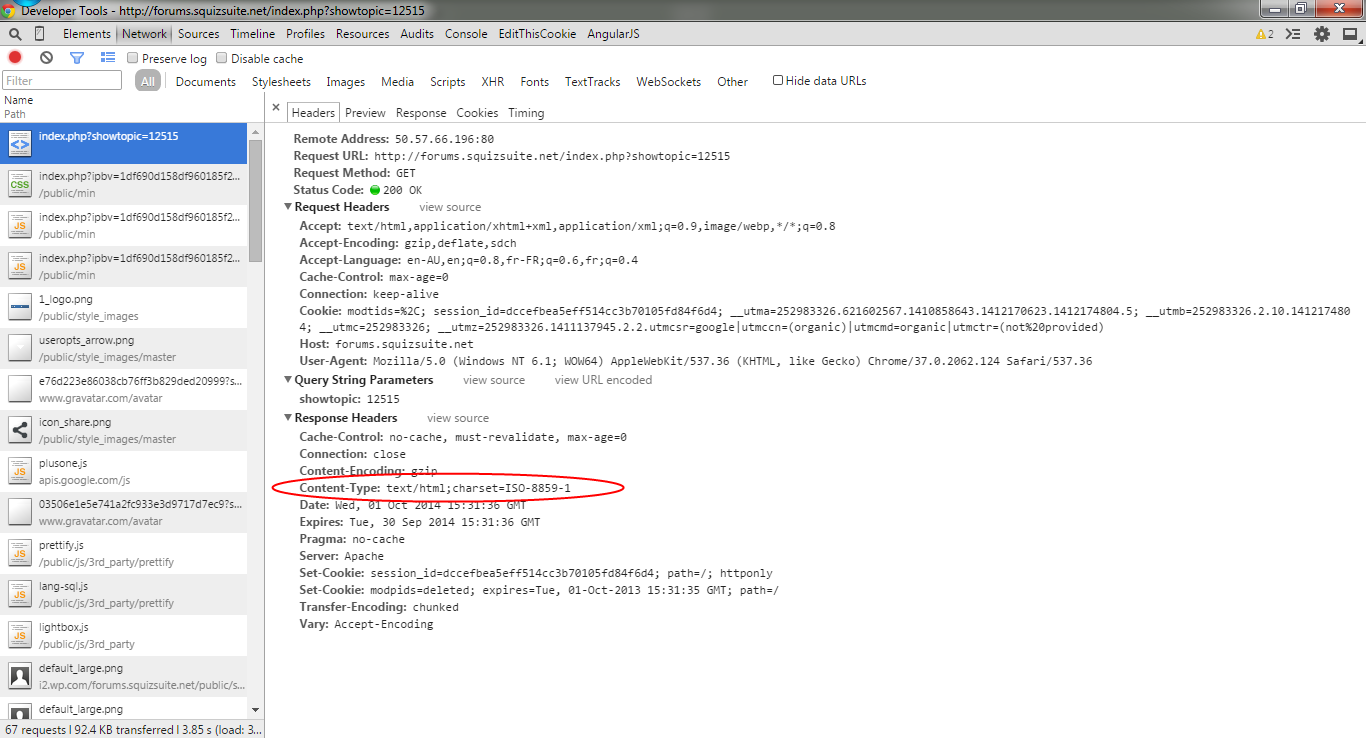Viewport: 1366px width, 738px height.
Task: Switch to the Elements panel
Action: (x=86, y=33)
